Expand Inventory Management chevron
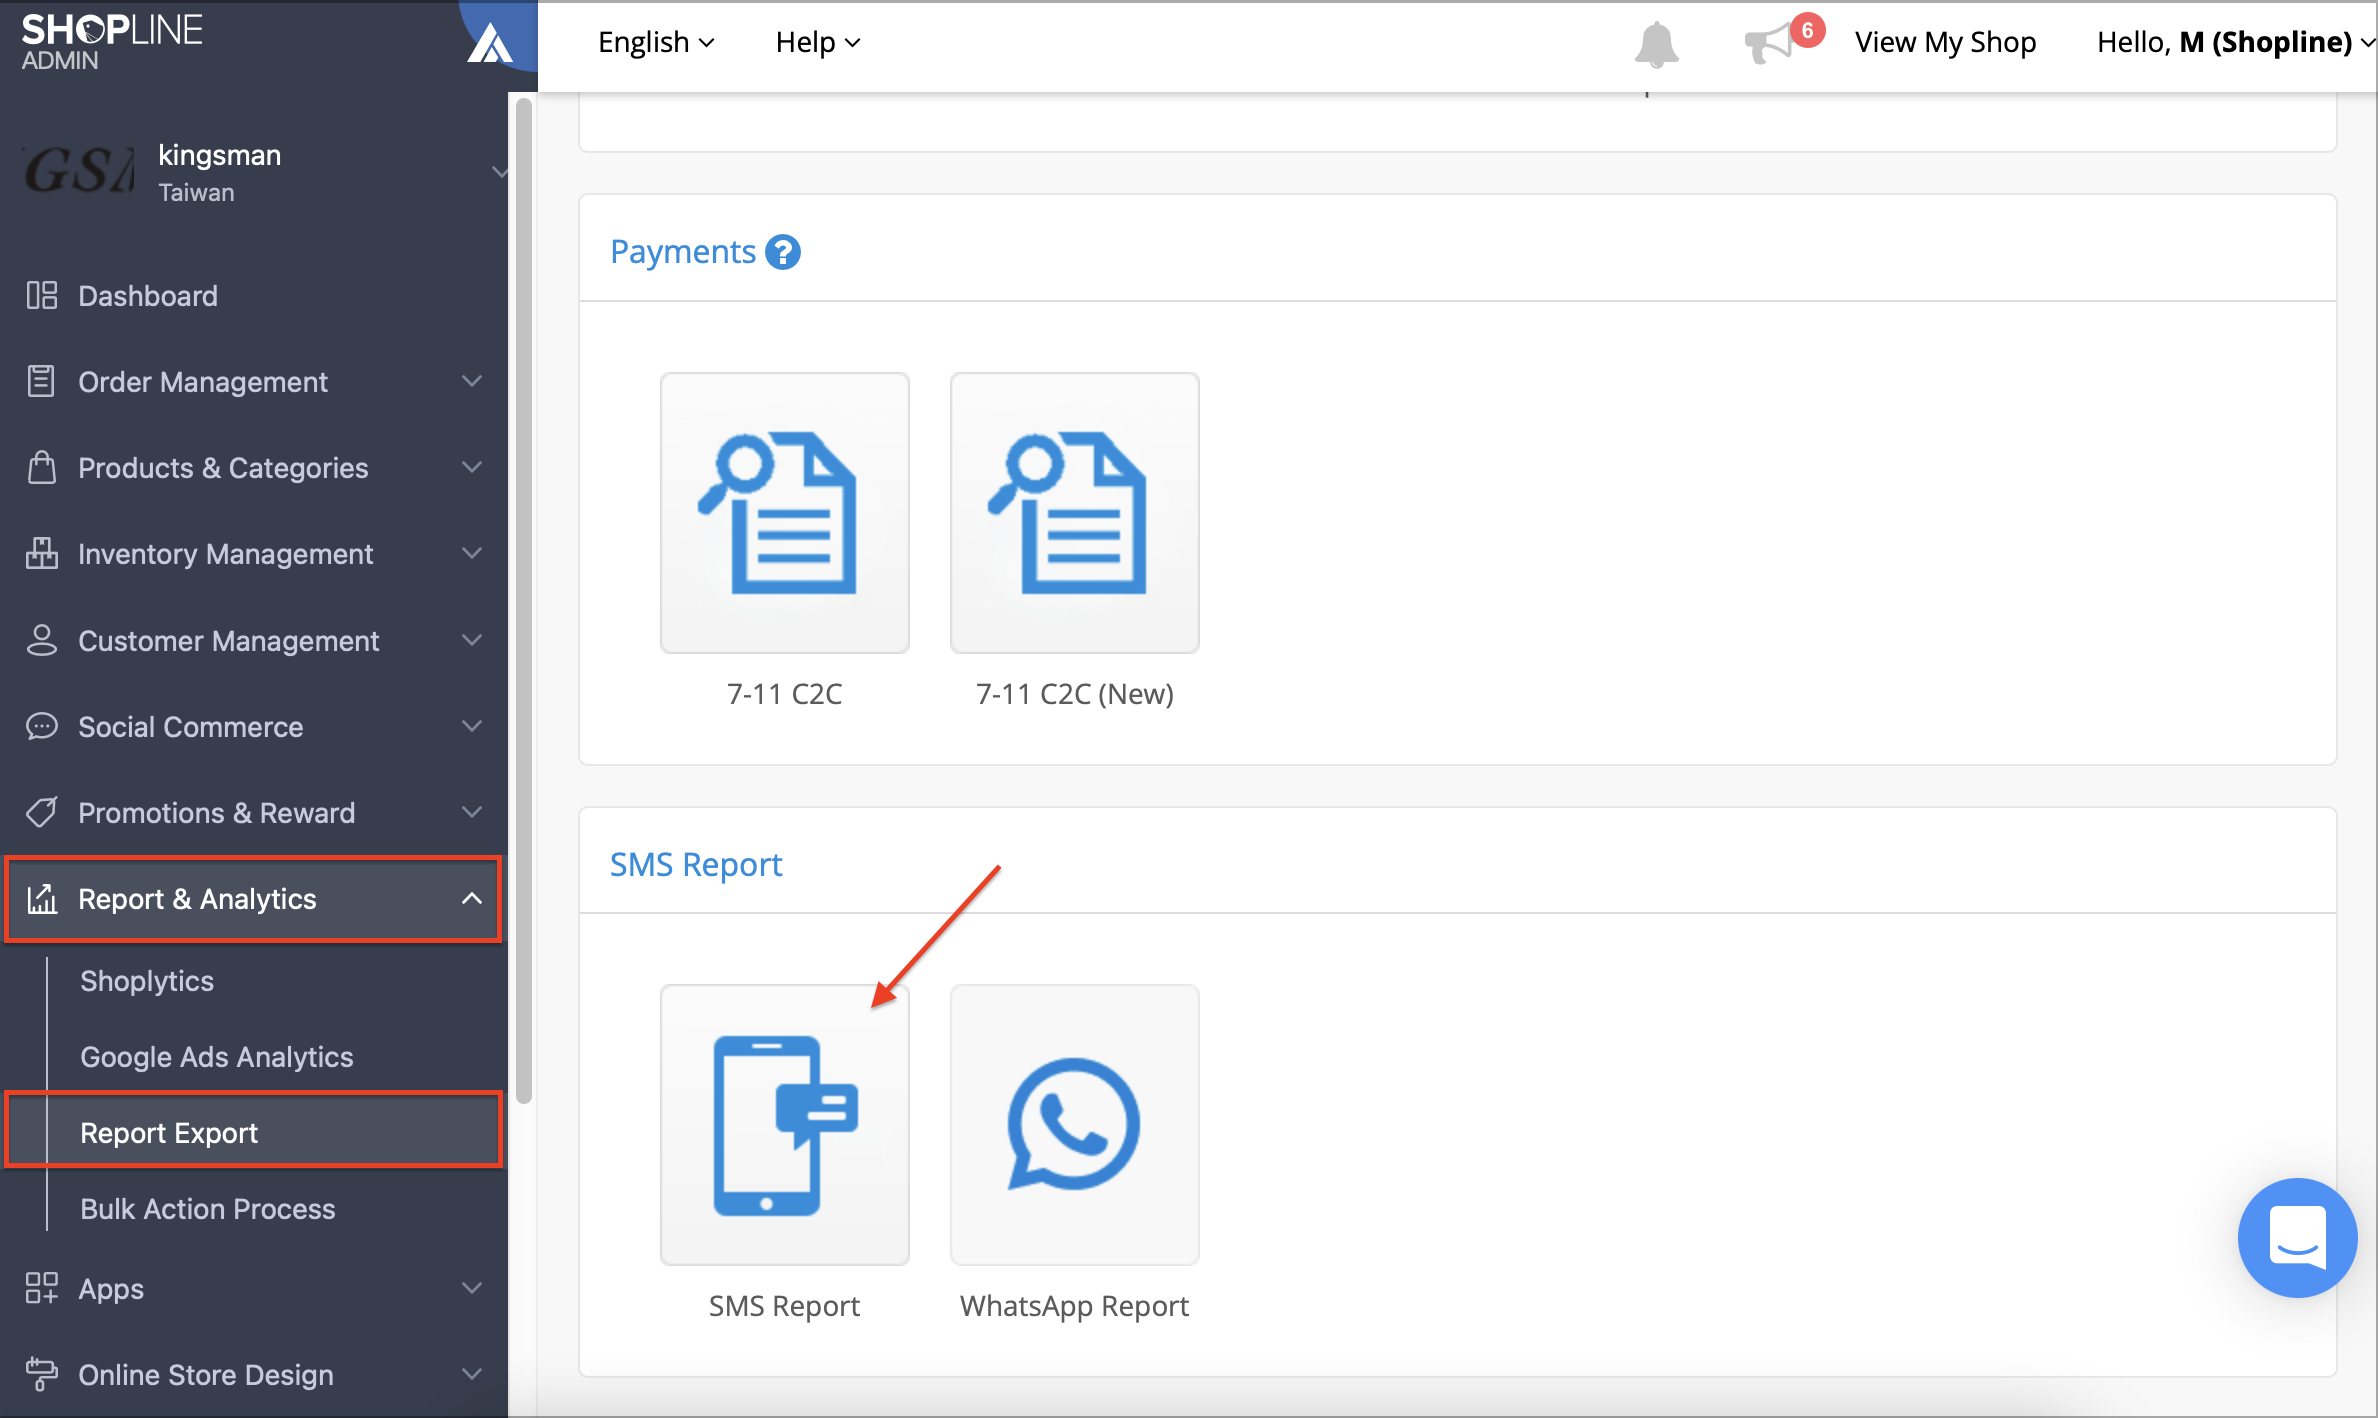Screen dimensions: 2378x1418 click(472, 553)
